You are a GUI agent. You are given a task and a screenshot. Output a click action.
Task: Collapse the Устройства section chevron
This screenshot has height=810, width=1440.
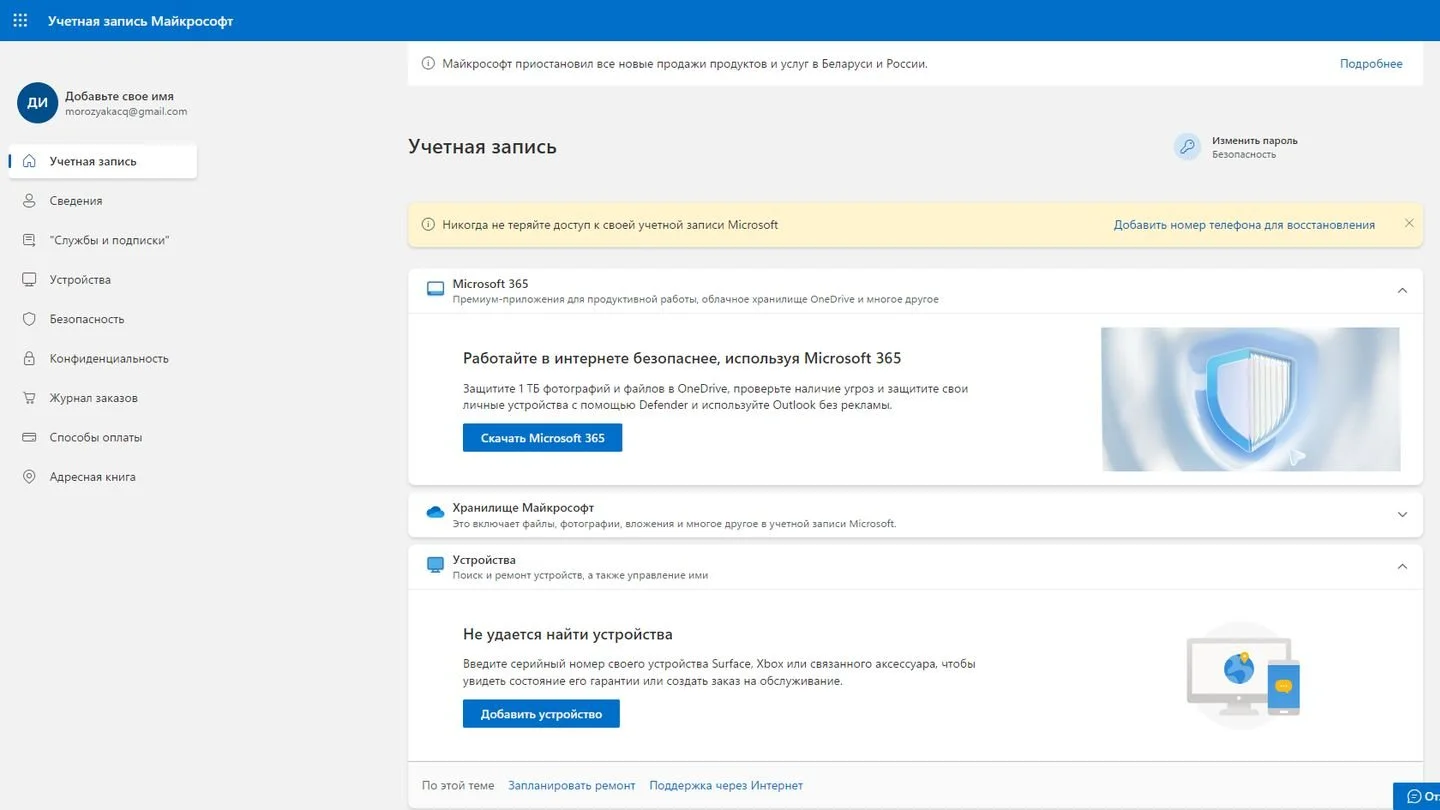click(1402, 567)
